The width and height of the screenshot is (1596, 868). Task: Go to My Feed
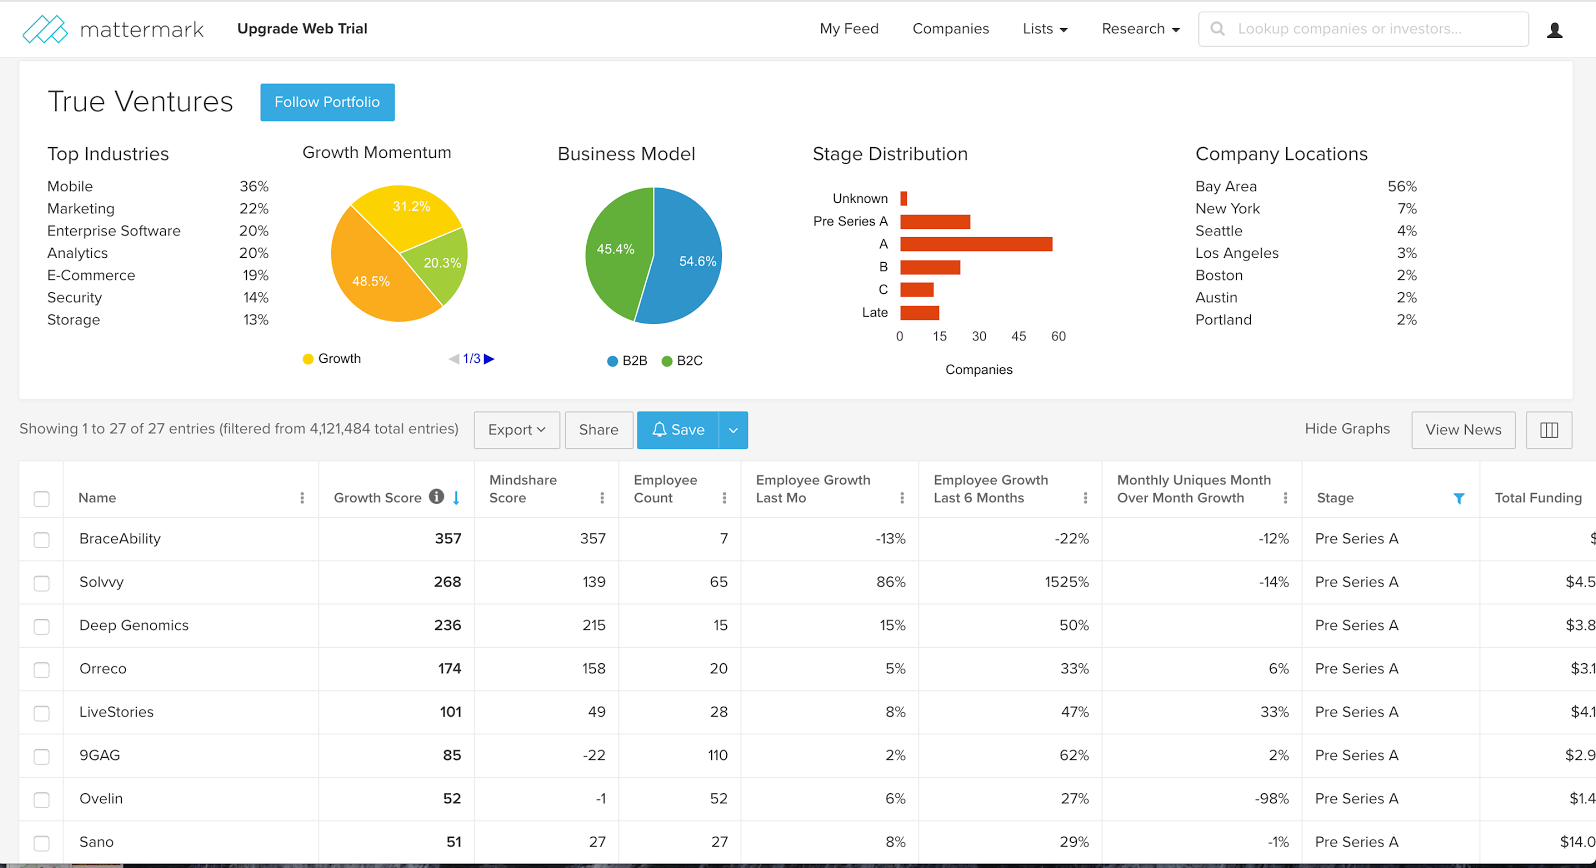click(x=849, y=29)
